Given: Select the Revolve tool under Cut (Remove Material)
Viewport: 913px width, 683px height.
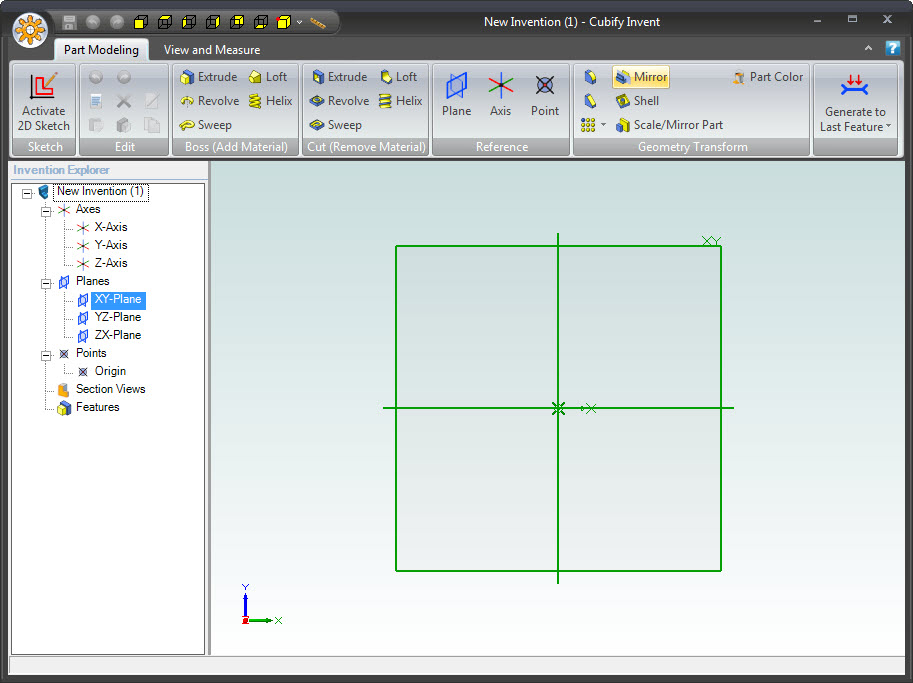Looking at the screenshot, I should point(339,100).
